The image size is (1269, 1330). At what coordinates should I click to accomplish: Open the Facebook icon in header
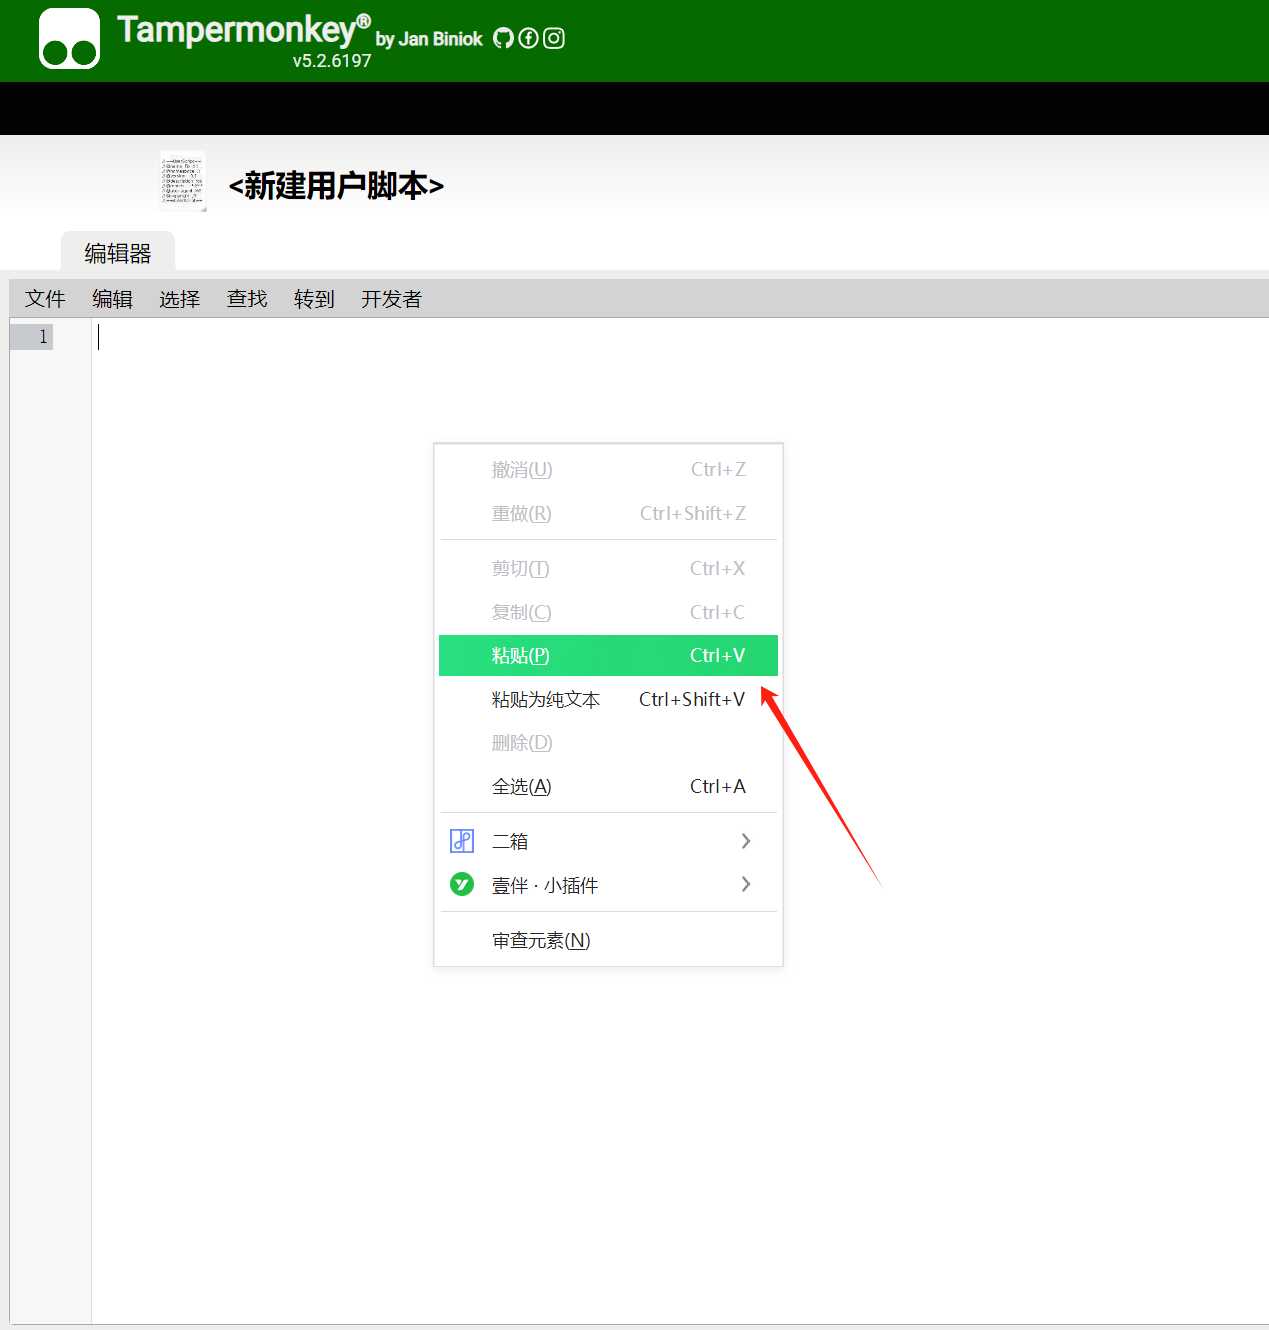(528, 38)
